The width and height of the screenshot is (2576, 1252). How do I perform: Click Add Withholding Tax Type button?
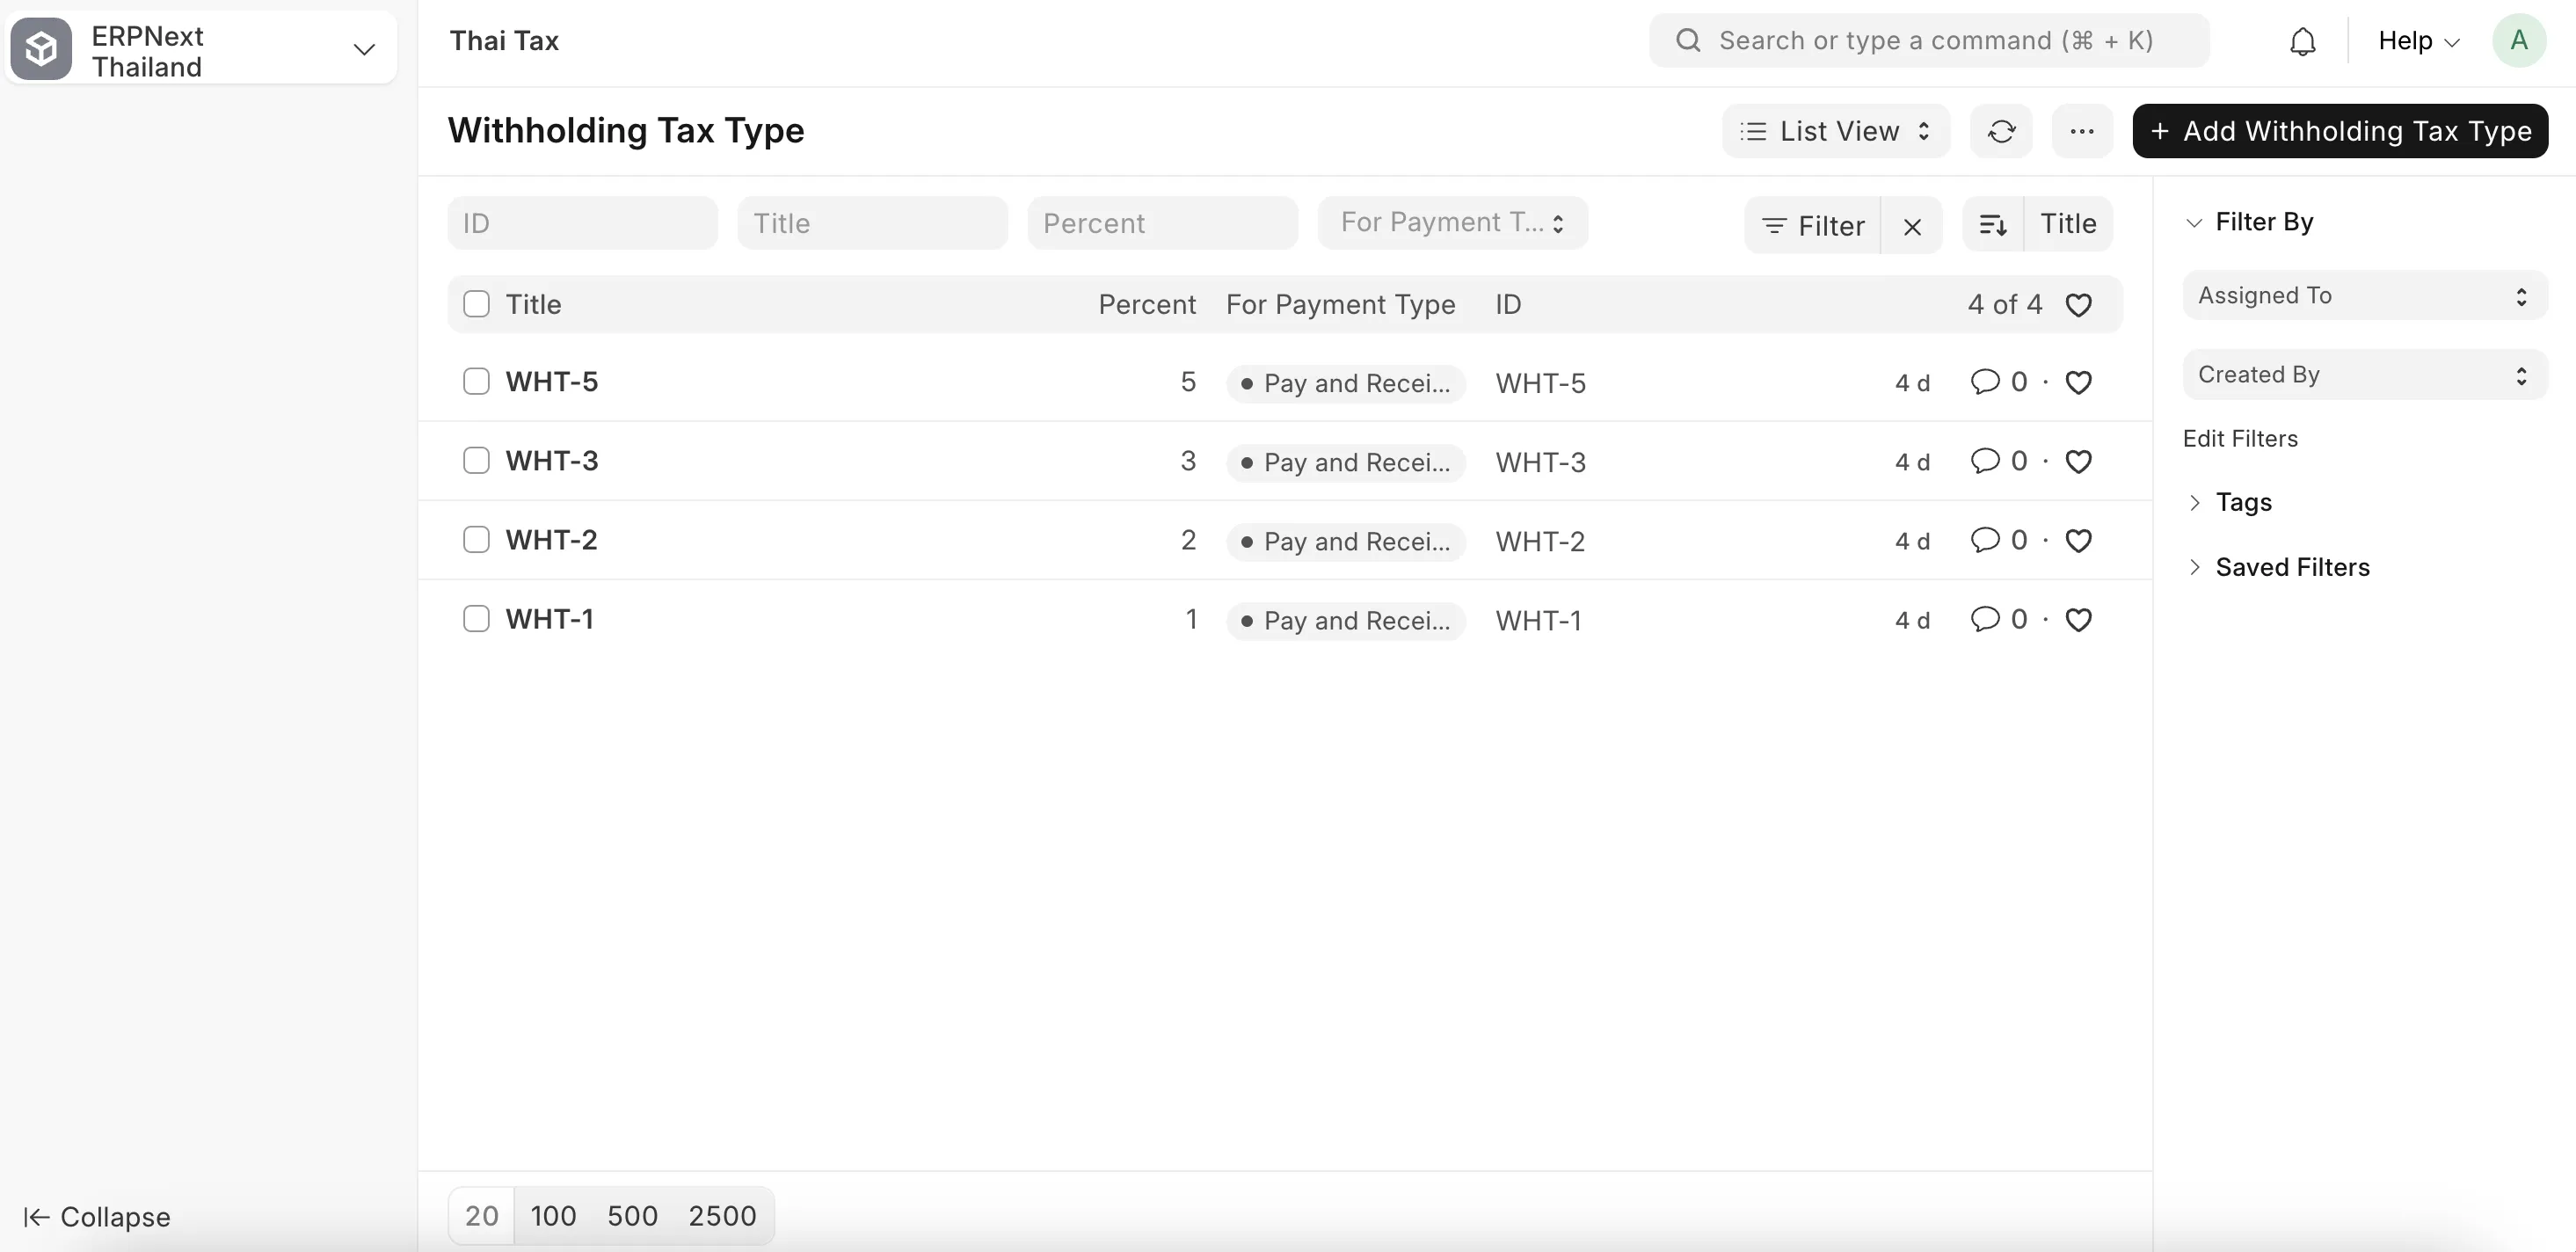2340,131
